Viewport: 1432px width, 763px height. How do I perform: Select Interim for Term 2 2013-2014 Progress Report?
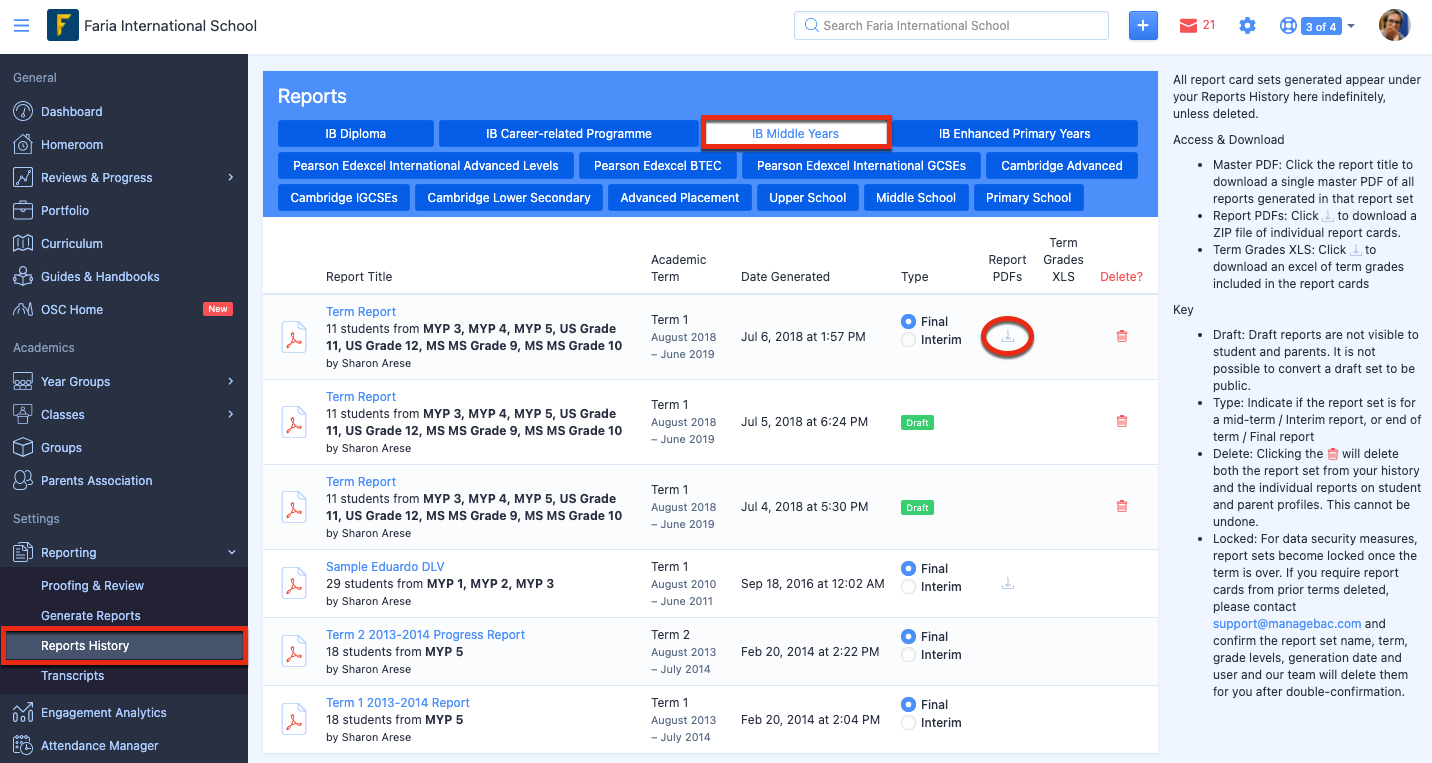click(908, 655)
